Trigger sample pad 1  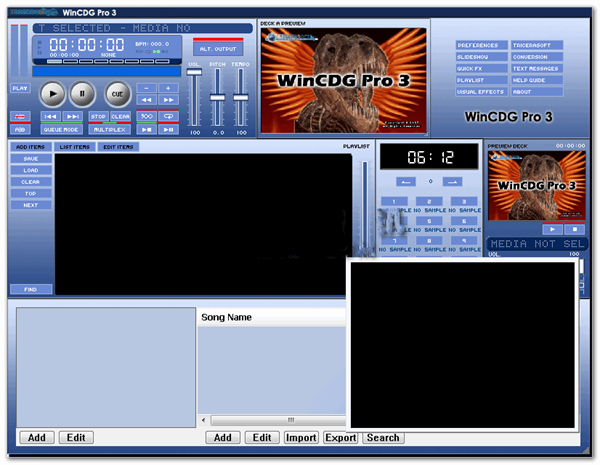[395, 202]
